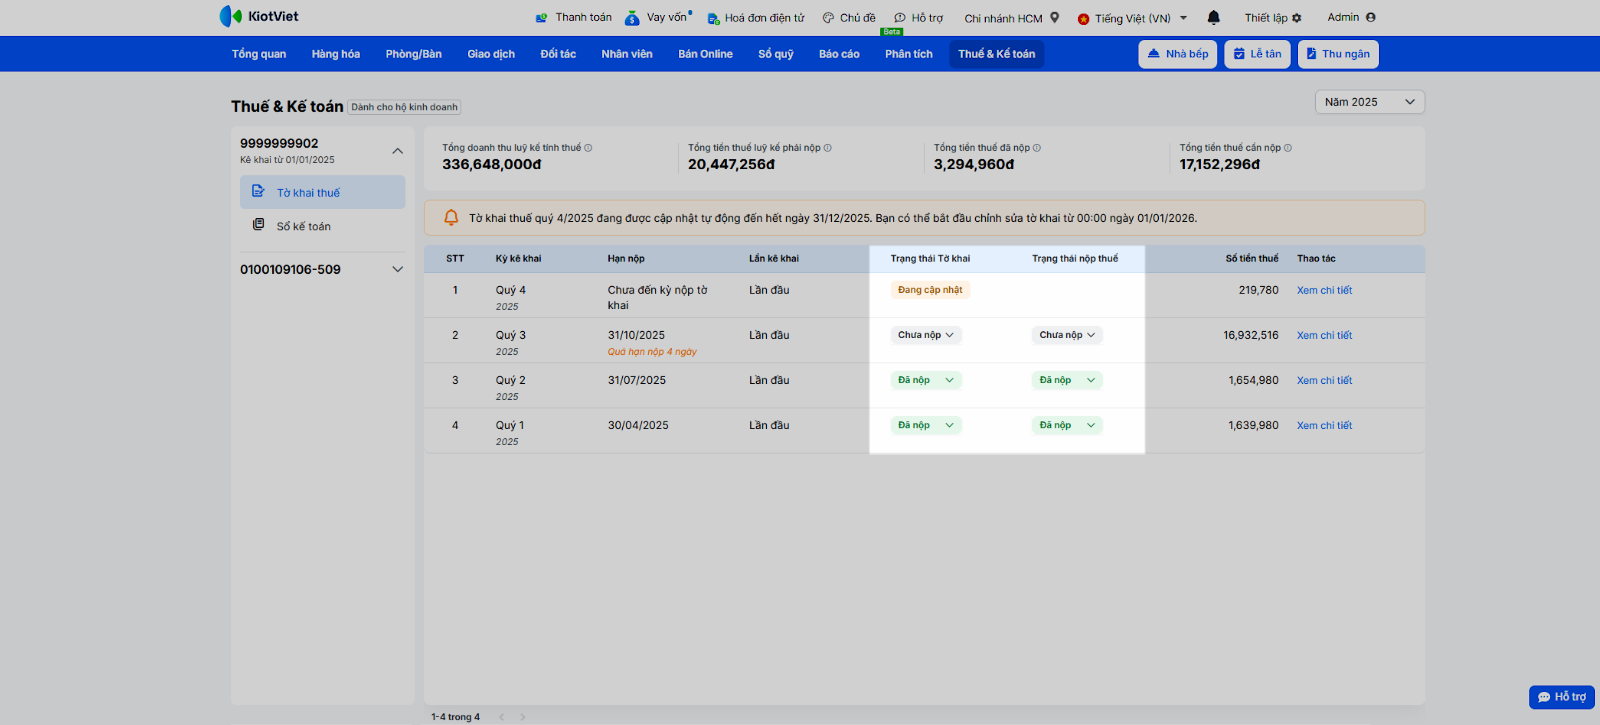Click info icon beside Tổng tiền thuế cần nộp
Screen dimensions: 1600x725
(x=1288, y=148)
